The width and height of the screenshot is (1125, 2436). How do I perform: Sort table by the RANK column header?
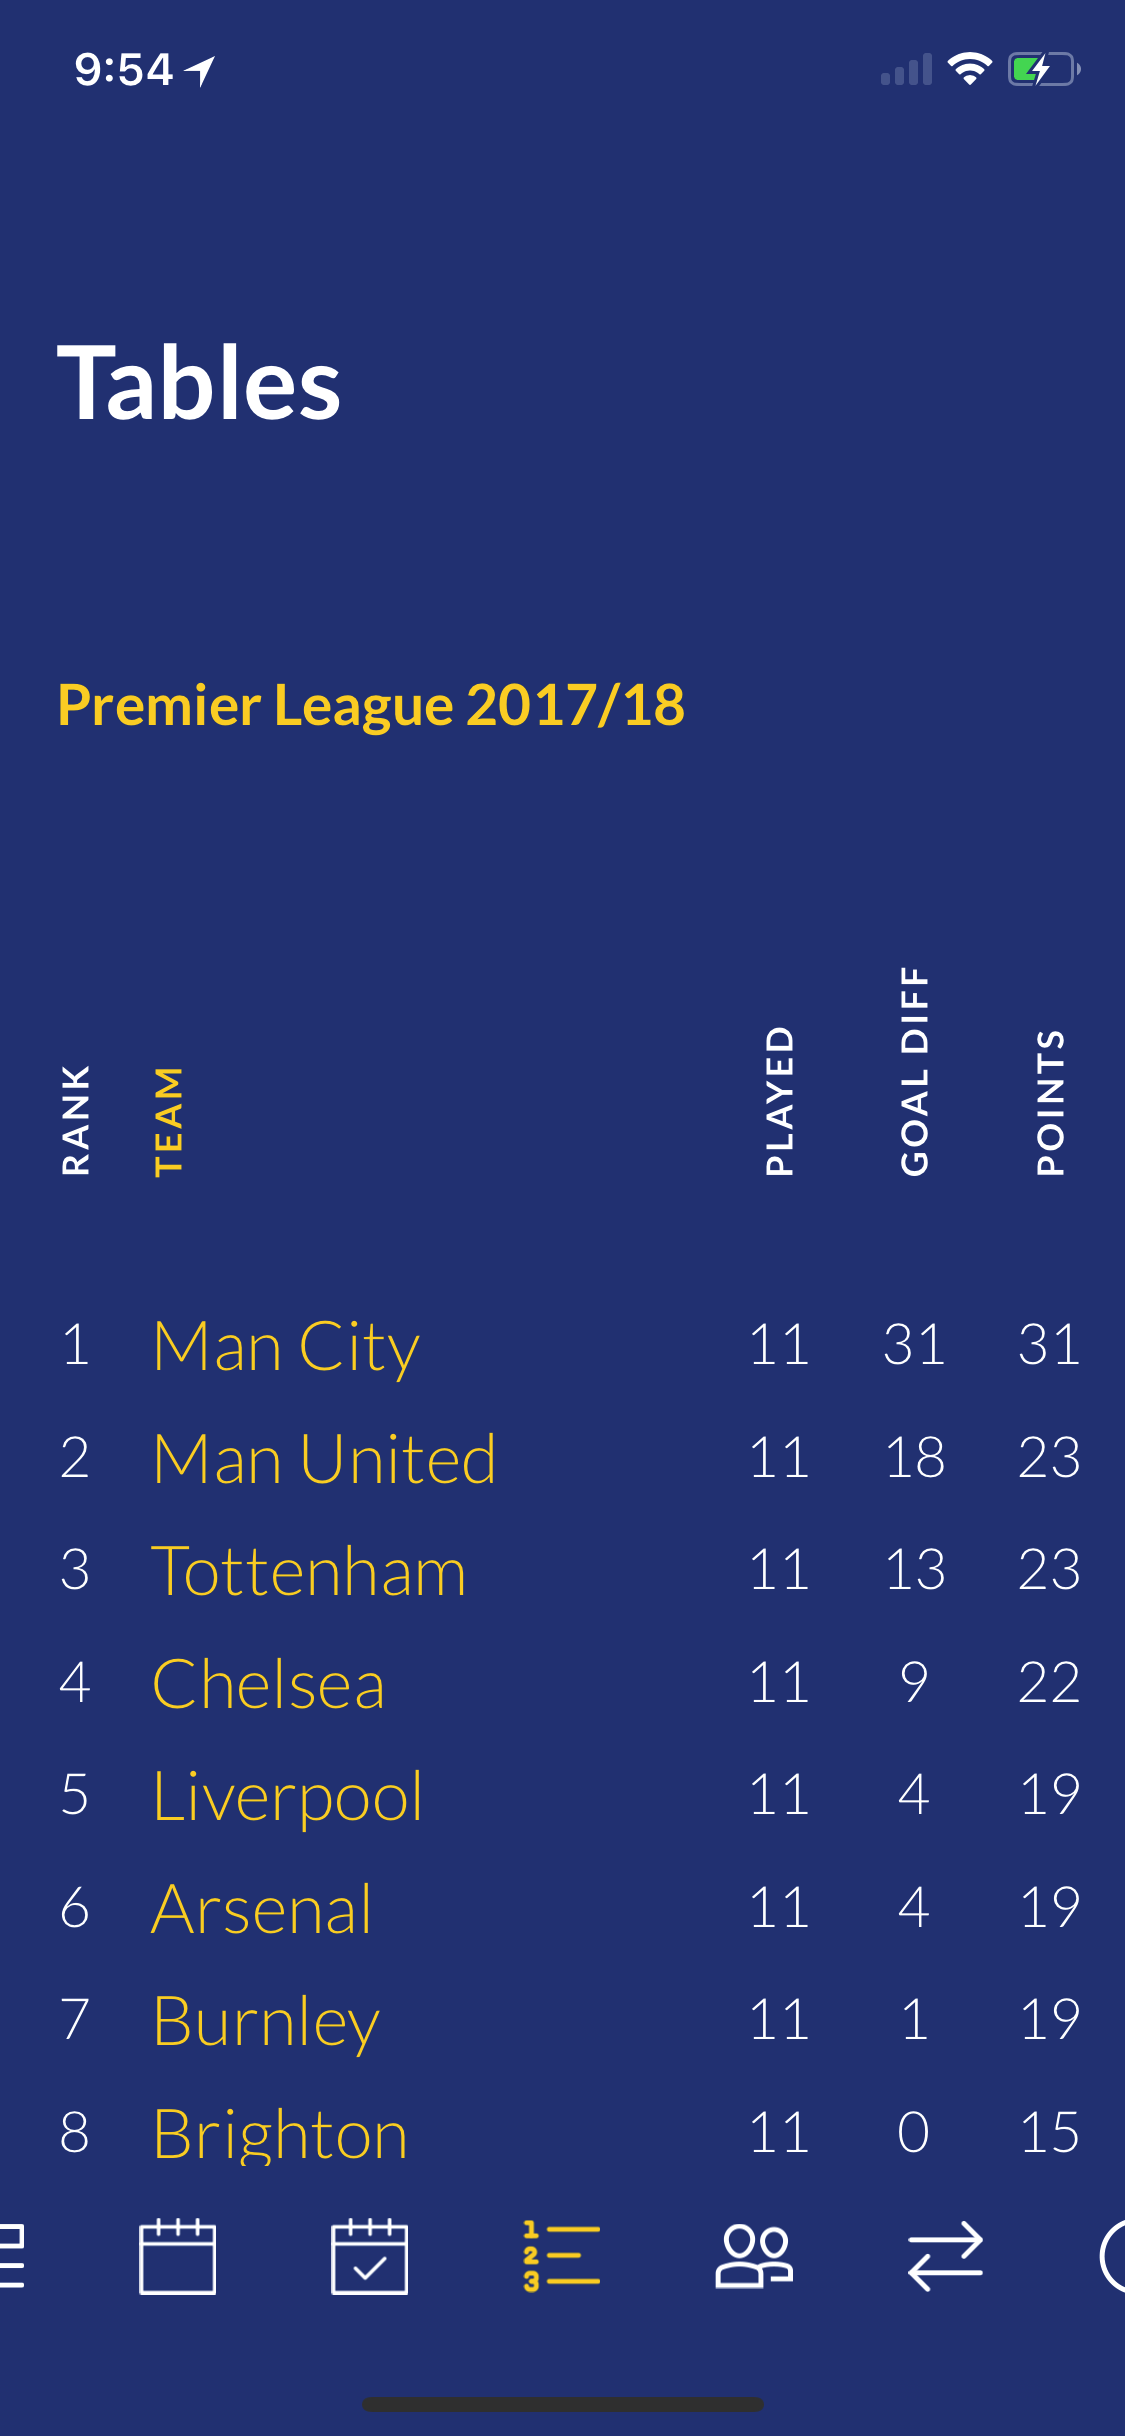[x=76, y=1119]
